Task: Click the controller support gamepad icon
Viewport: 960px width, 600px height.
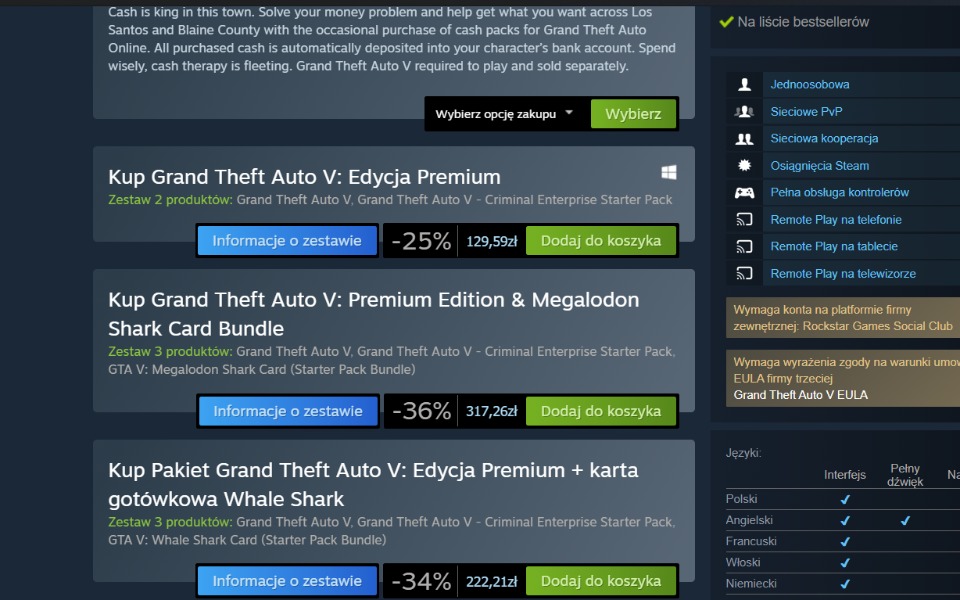Action: click(x=744, y=193)
